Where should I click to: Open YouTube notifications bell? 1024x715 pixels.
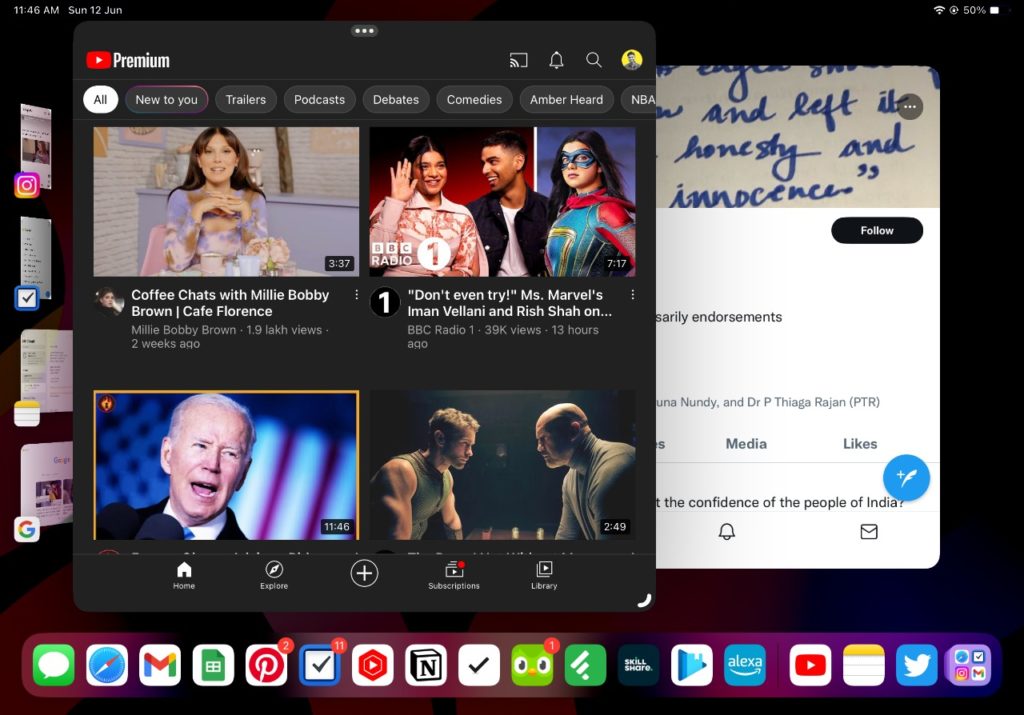pyautogui.click(x=556, y=60)
